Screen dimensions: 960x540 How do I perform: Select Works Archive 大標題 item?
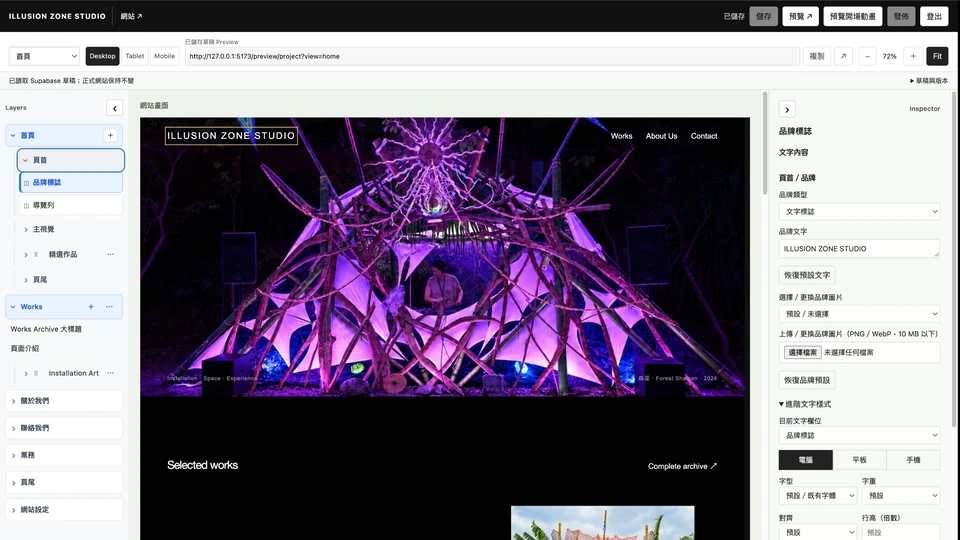click(x=46, y=329)
